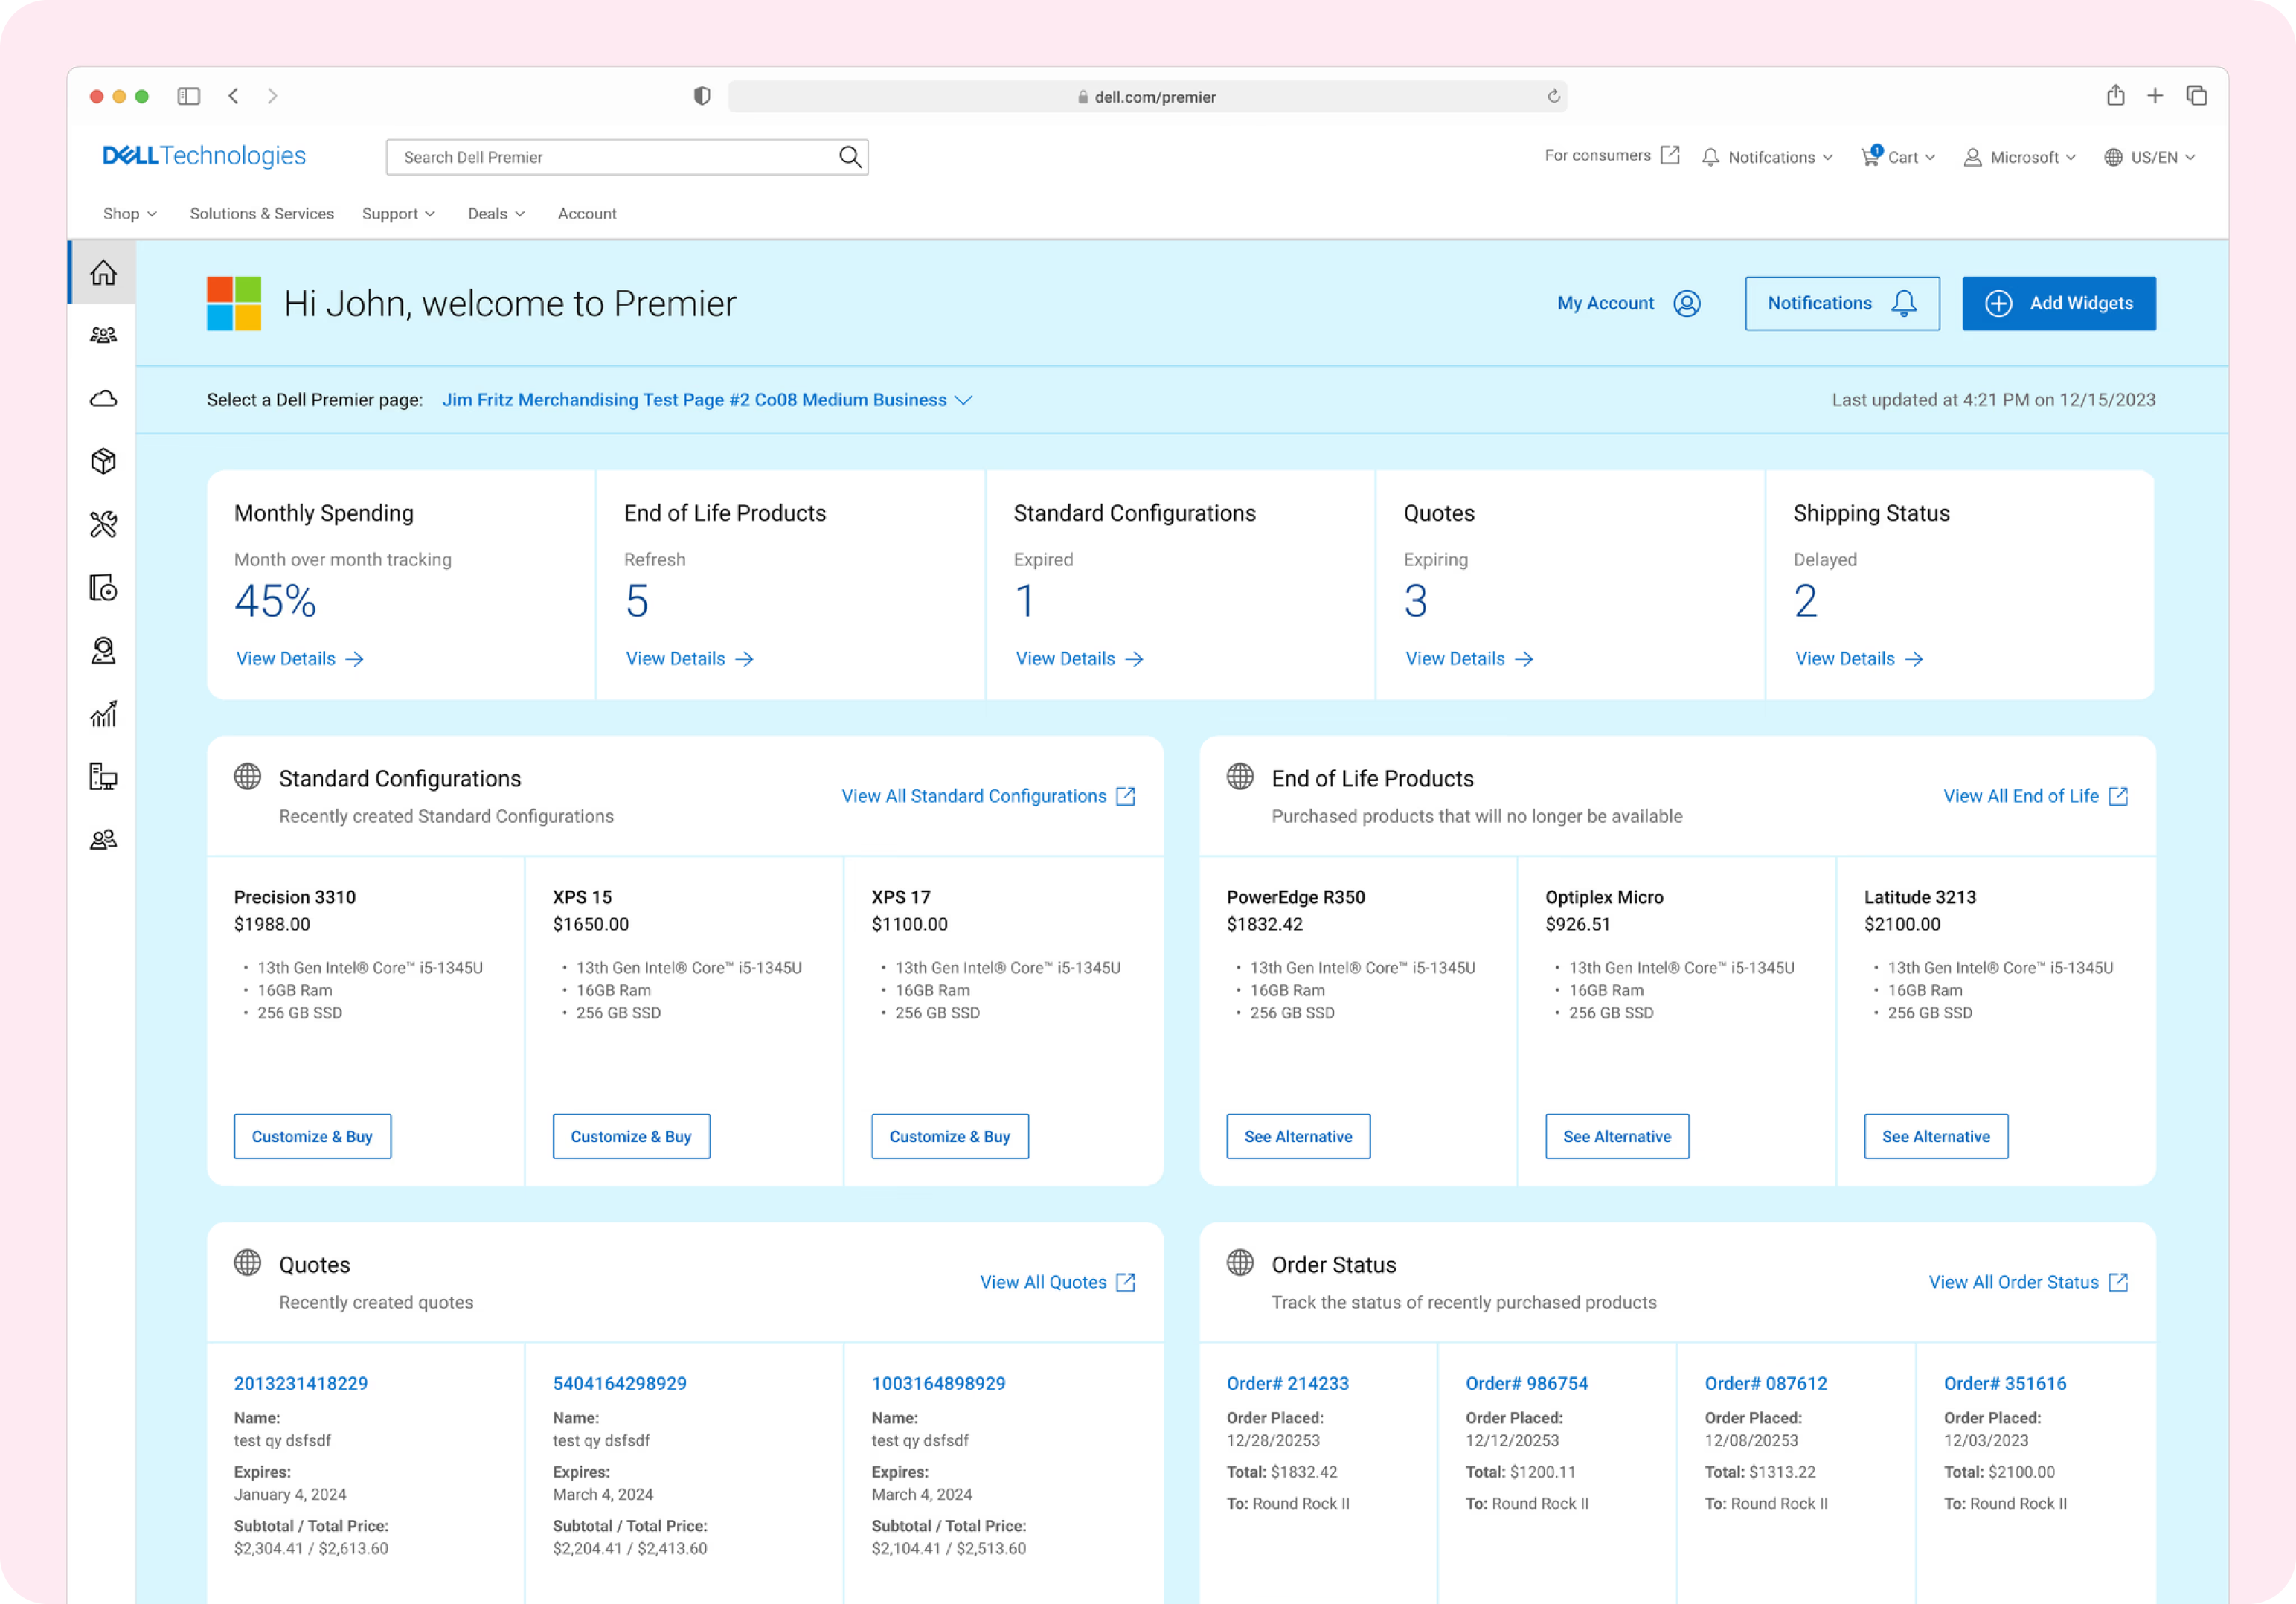Open View All Quotes
This screenshot has height=1604, width=2296.
(x=1058, y=1282)
